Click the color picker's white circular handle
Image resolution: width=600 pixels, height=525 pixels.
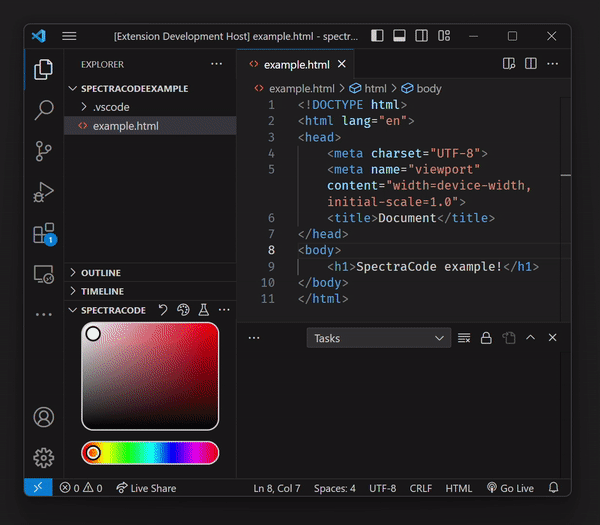[93, 334]
